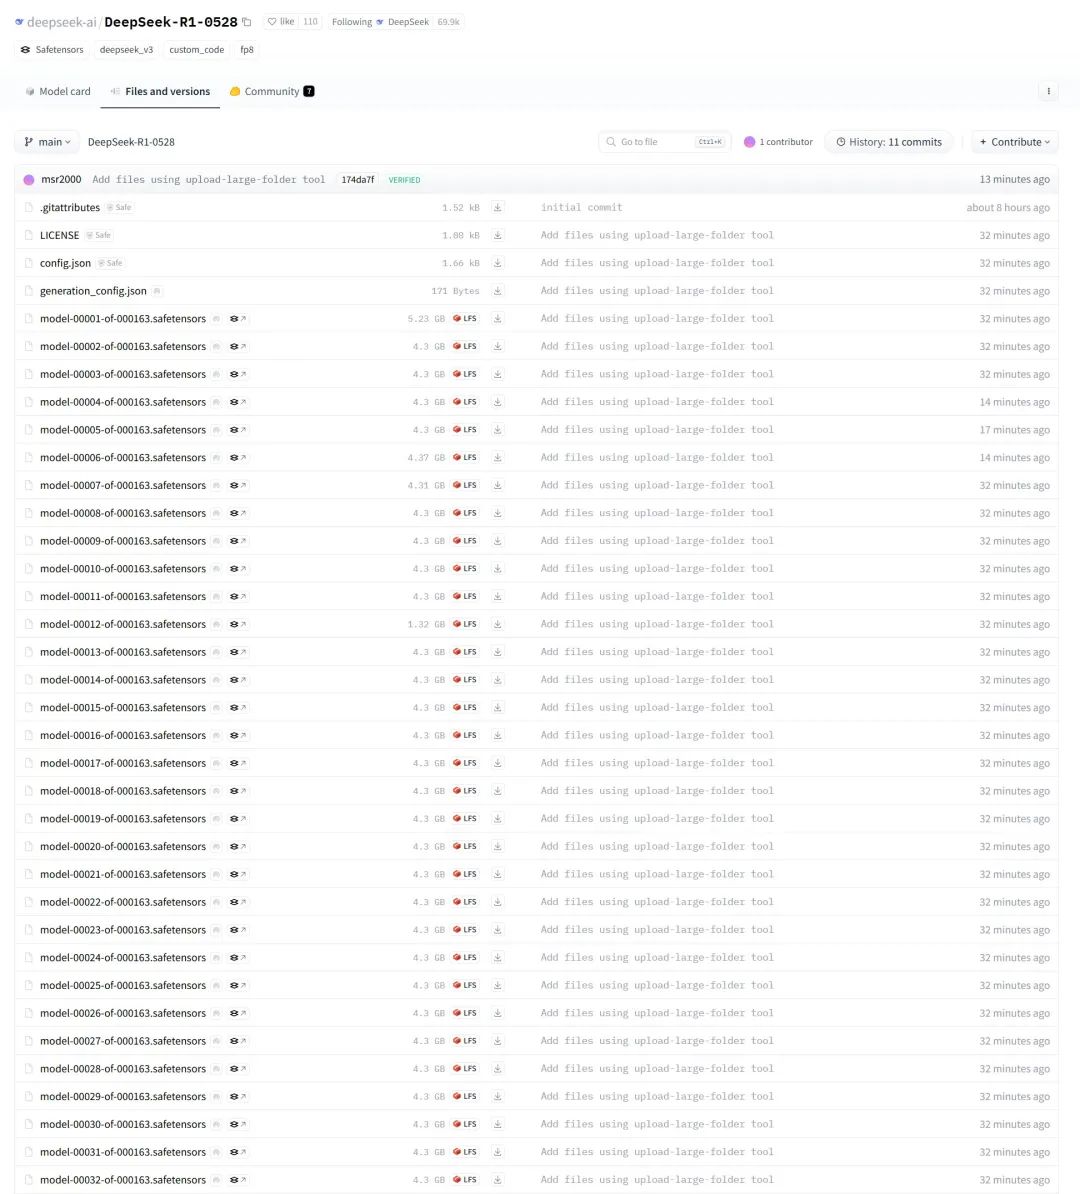Download model-00018-of-000163.safetensors
Image resolution: width=1080 pixels, height=1194 pixels.
click(x=497, y=791)
